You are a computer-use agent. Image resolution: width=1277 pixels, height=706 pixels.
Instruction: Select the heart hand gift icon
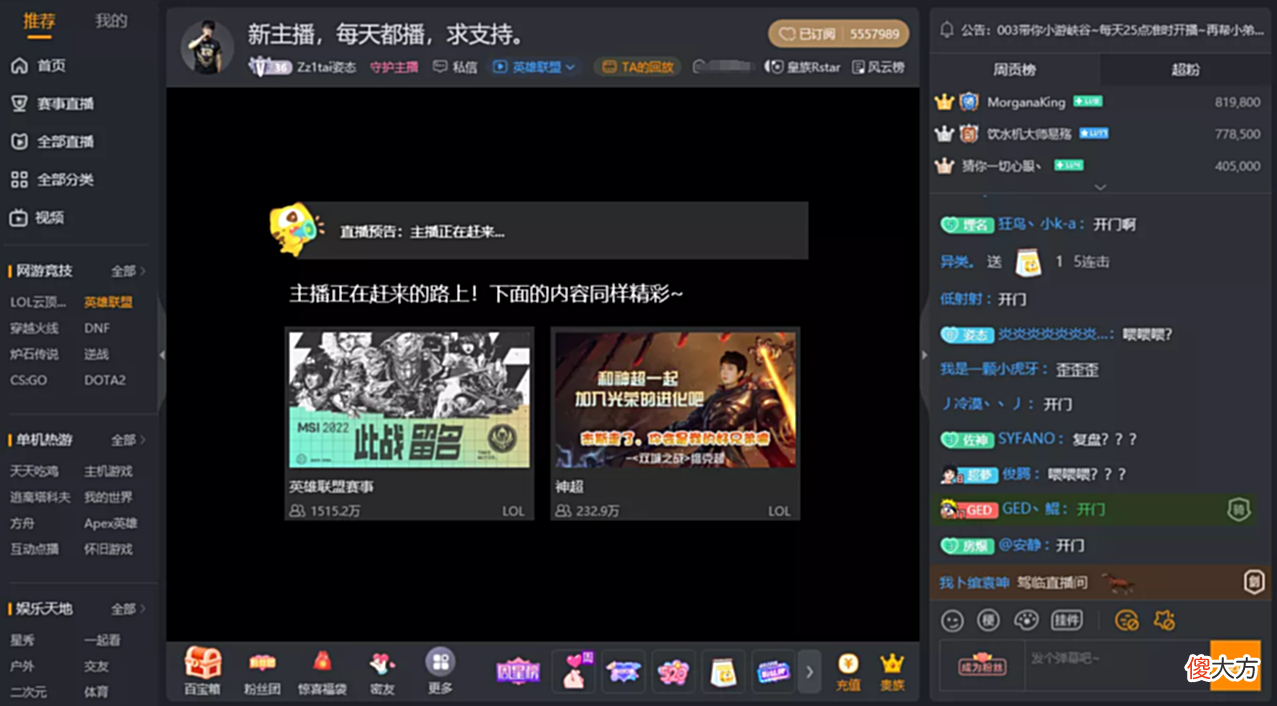coord(573,672)
